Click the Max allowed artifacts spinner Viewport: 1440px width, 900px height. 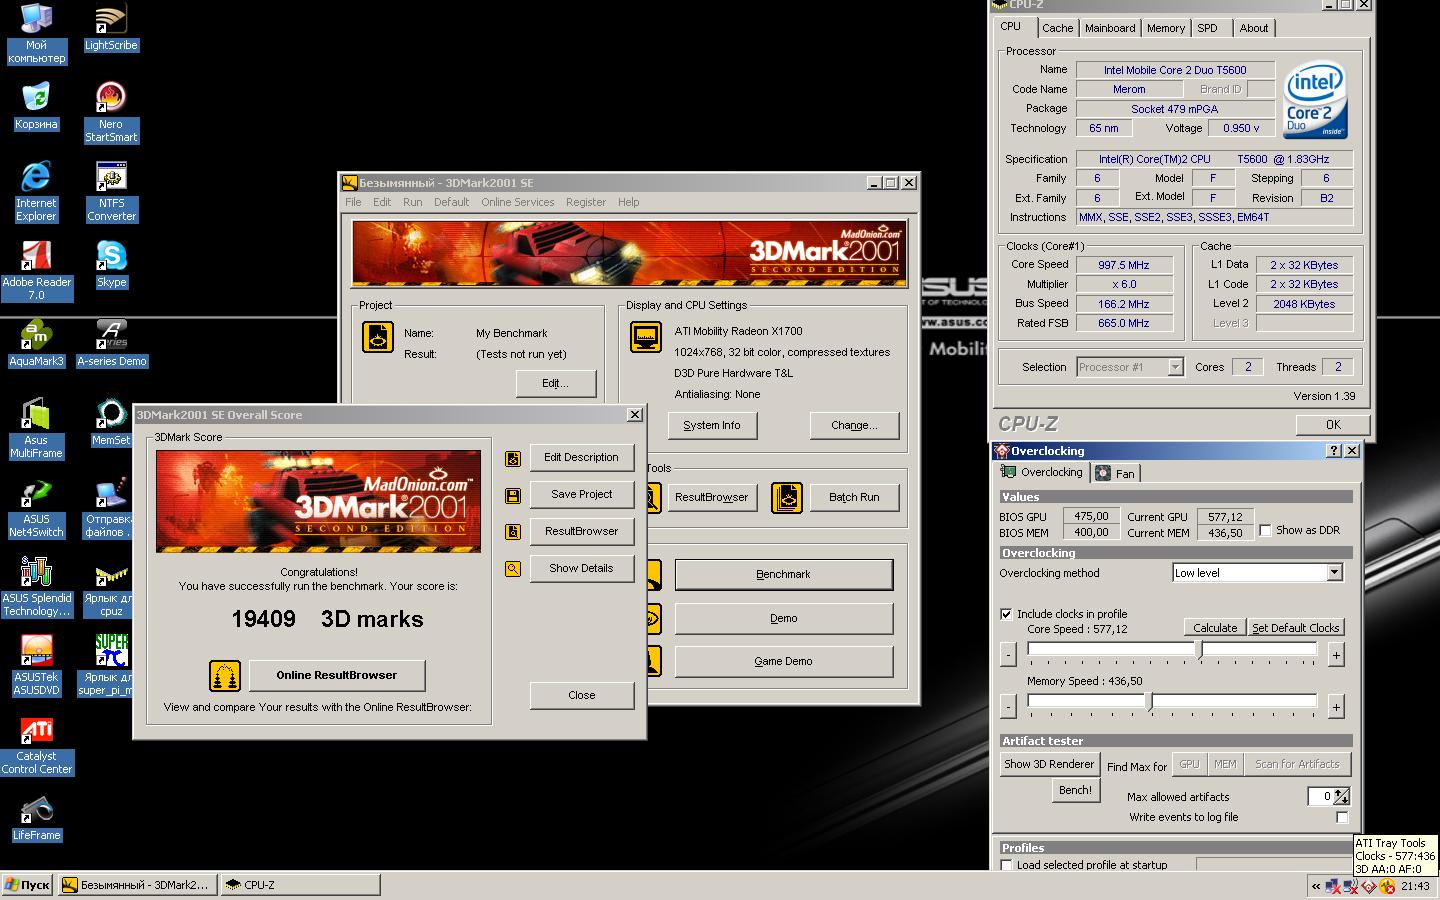(1342, 796)
